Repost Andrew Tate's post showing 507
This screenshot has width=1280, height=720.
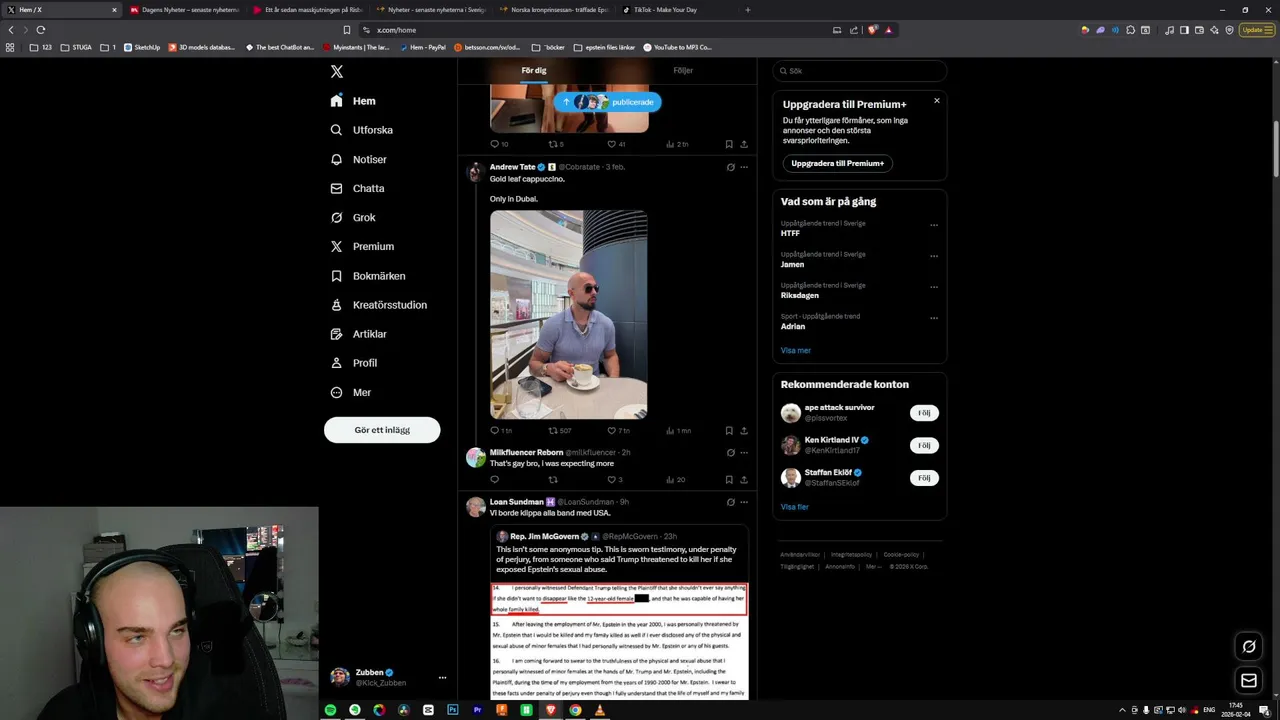559,430
